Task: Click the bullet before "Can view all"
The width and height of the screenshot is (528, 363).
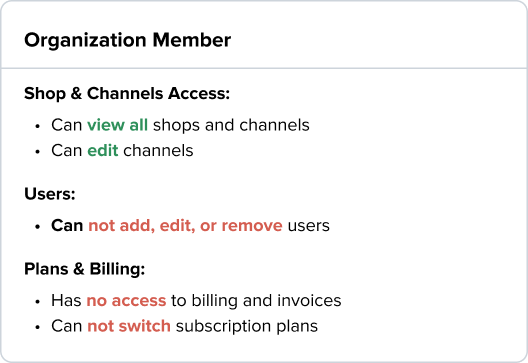Action: pos(37,127)
